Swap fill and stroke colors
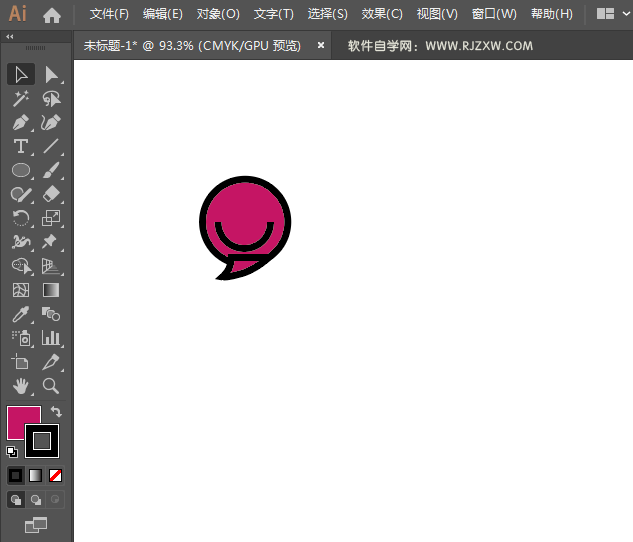This screenshot has height=542, width=633. 57,411
